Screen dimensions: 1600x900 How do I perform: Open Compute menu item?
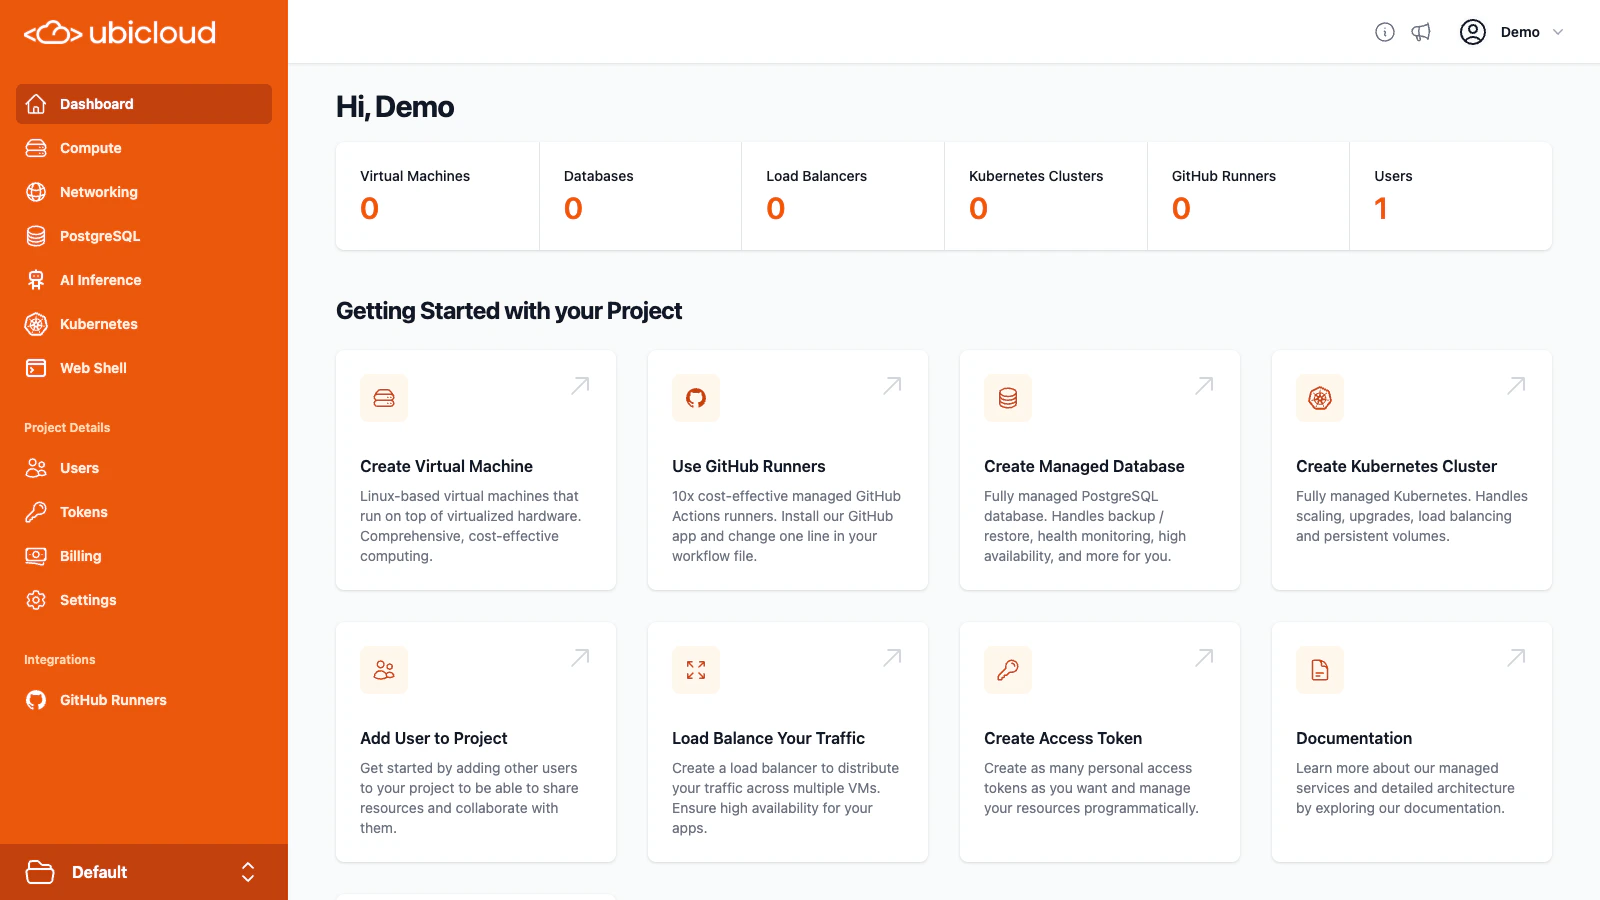pyautogui.click(x=144, y=148)
